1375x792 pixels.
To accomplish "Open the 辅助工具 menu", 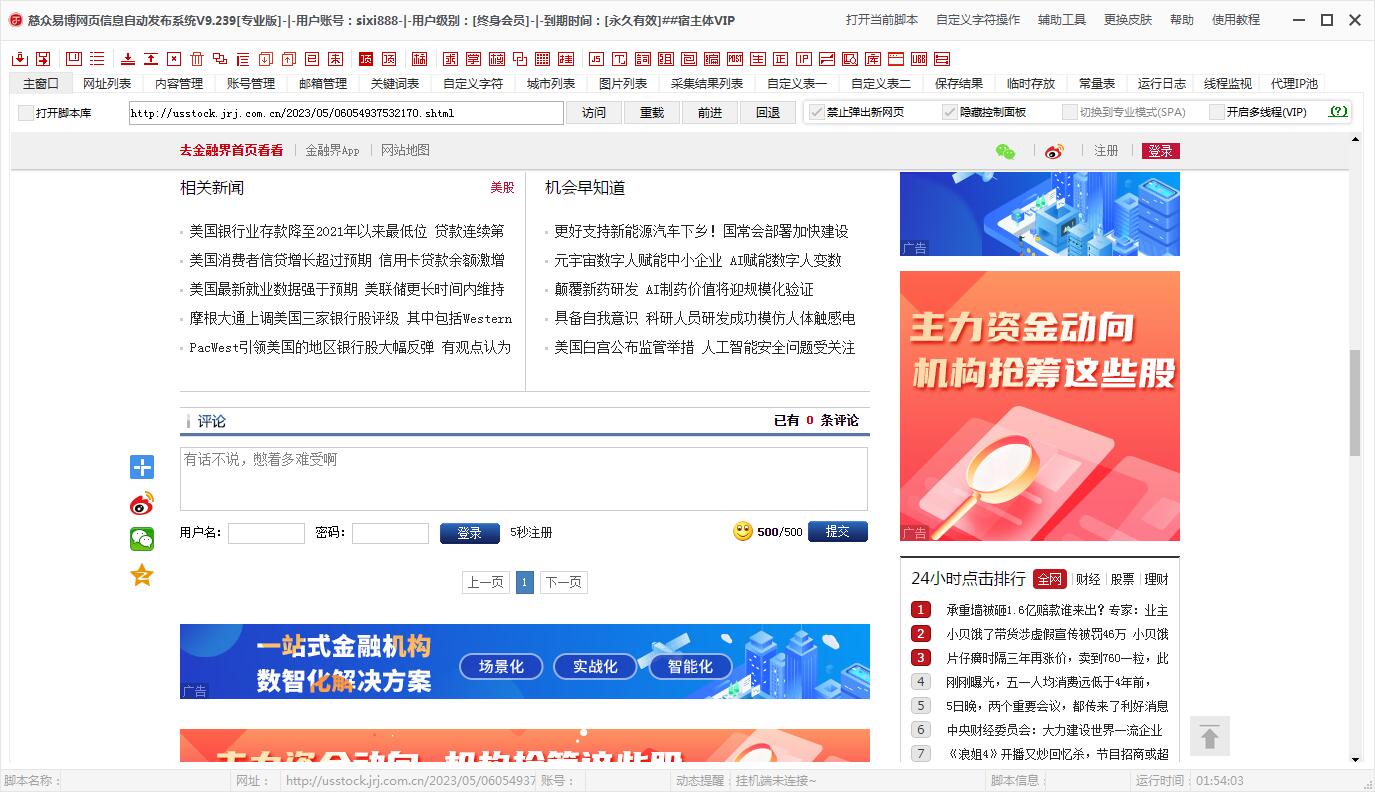I will [x=1062, y=20].
